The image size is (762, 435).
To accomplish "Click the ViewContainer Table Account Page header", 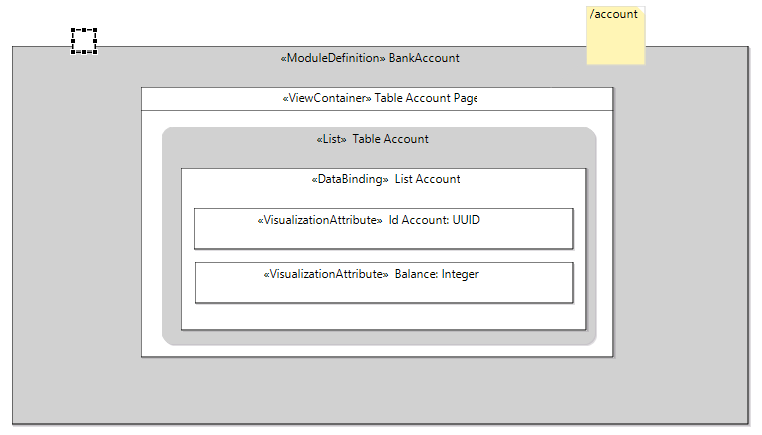I will point(377,99).
